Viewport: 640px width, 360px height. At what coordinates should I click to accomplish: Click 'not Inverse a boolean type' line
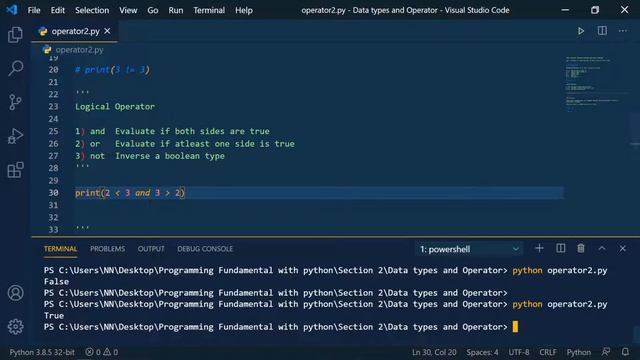pos(150,156)
